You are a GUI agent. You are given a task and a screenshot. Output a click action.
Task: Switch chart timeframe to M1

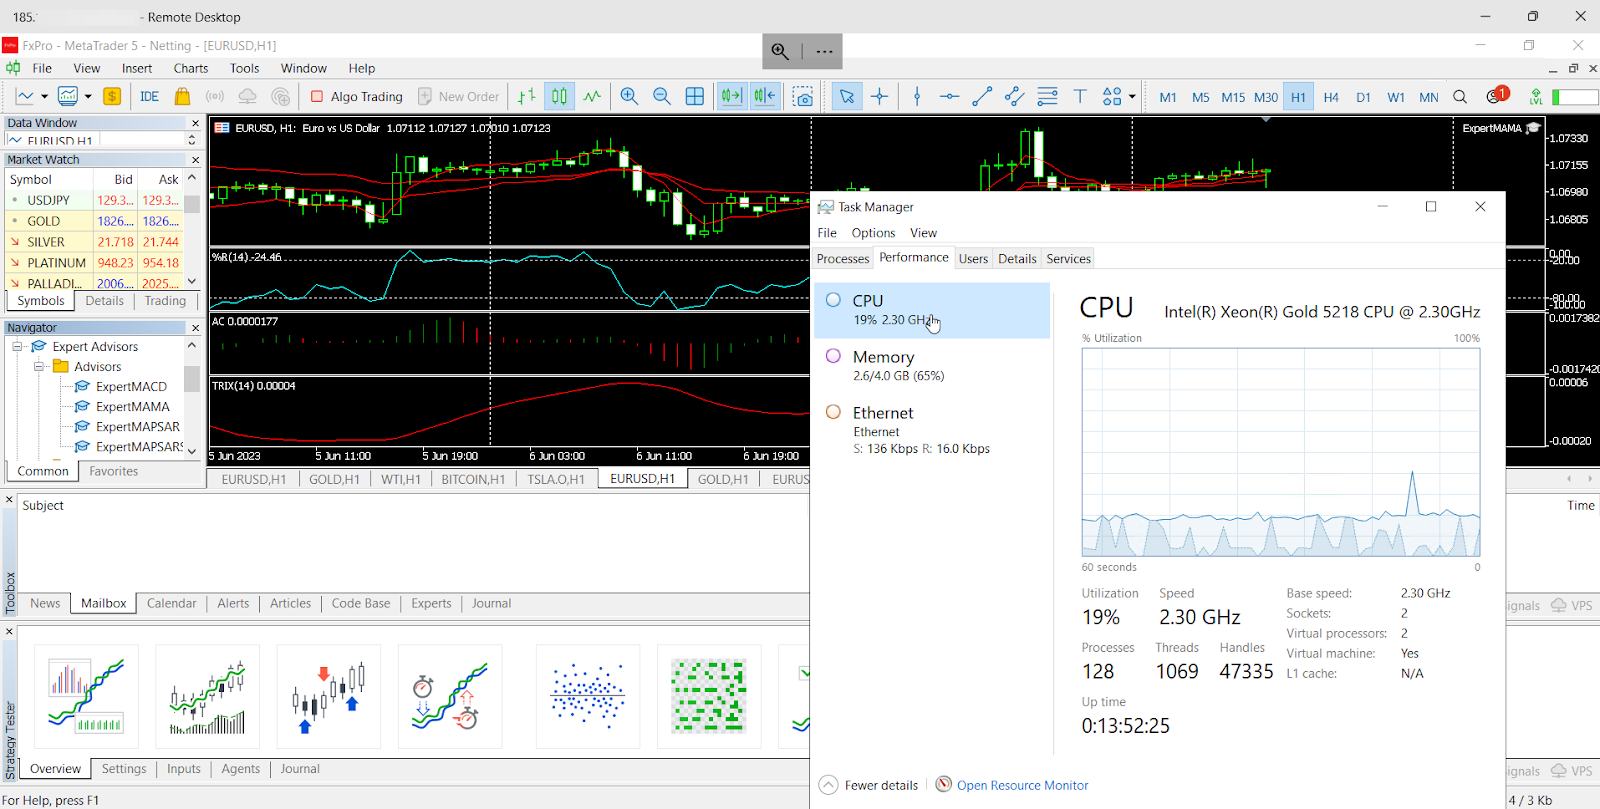(x=1168, y=97)
